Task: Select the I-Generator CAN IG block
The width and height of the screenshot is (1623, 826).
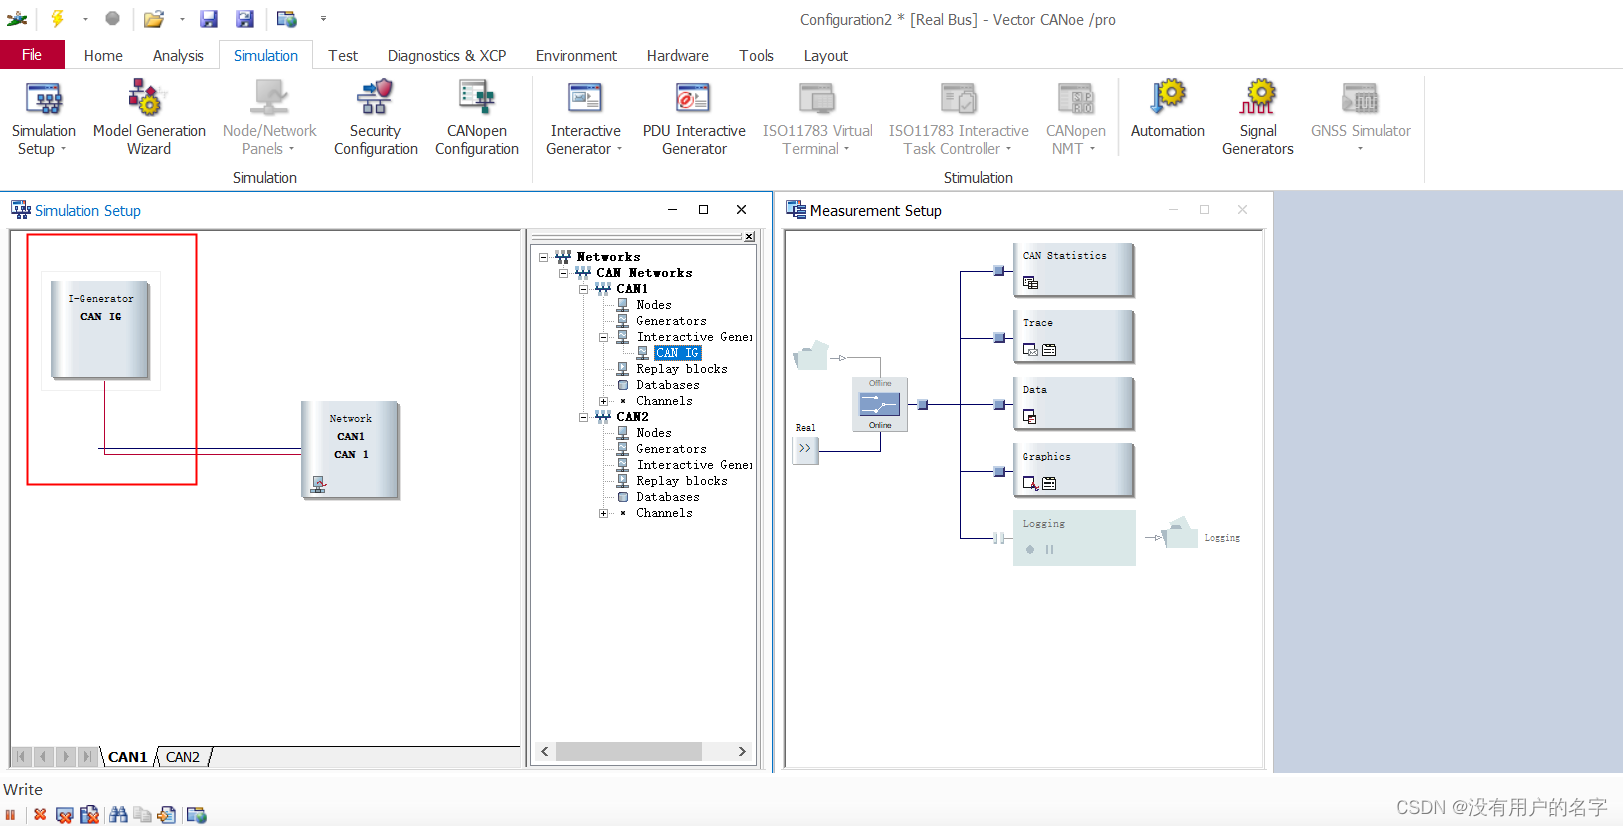Action: coord(100,329)
